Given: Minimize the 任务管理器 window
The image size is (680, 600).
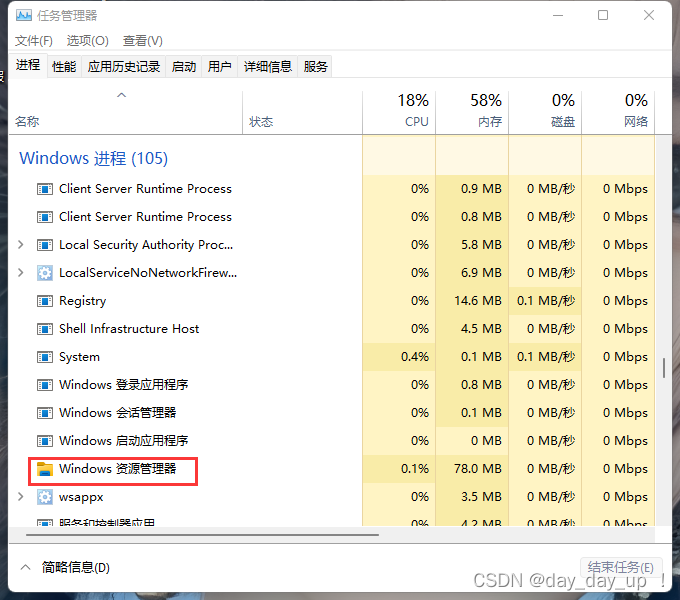Looking at the screenshot, I should [558, 16].
